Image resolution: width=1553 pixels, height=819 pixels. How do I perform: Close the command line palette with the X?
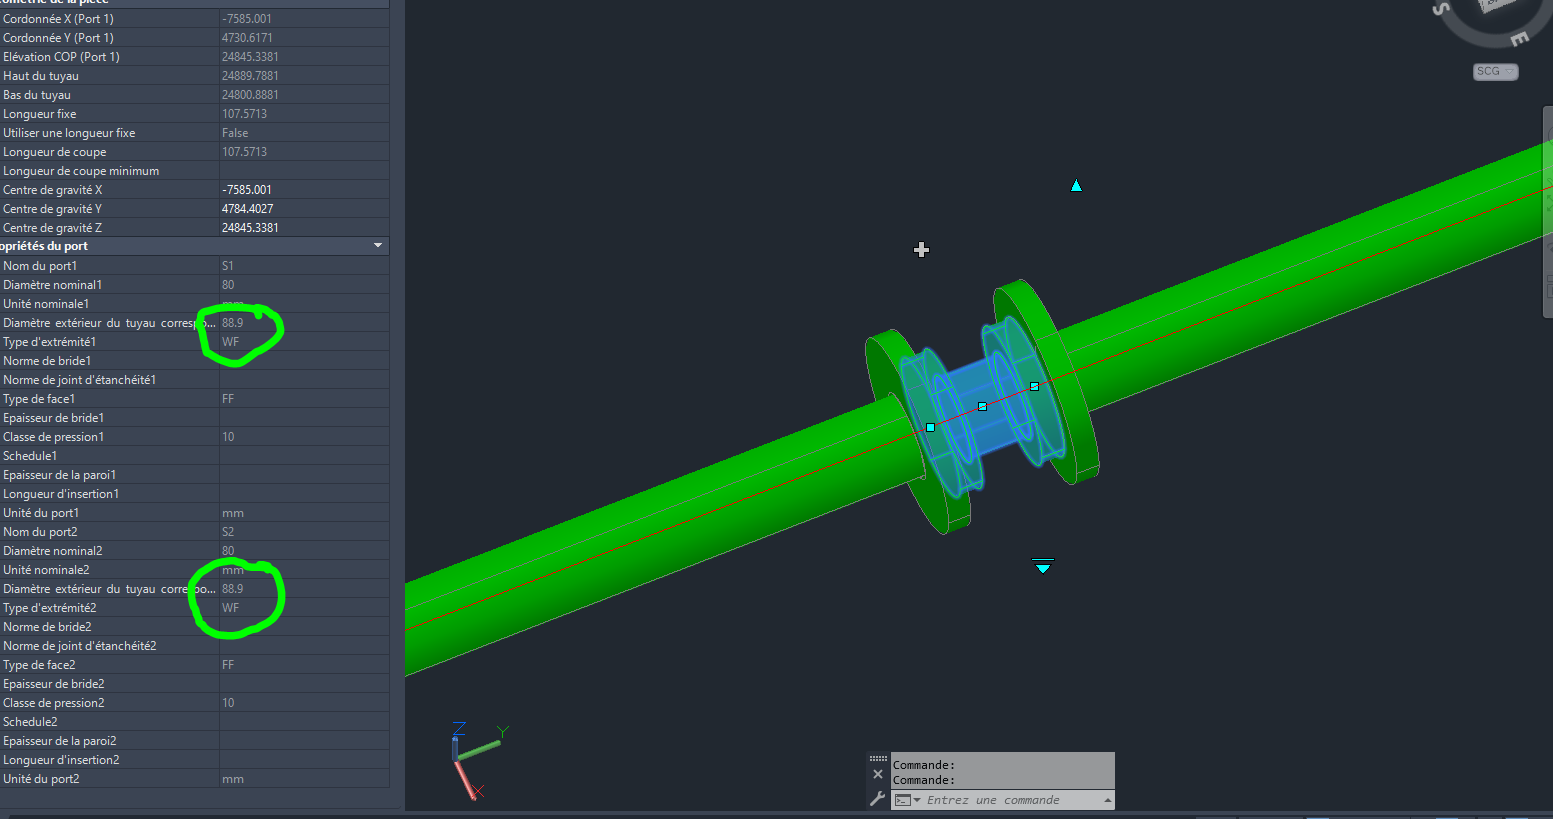click(877, 773)
